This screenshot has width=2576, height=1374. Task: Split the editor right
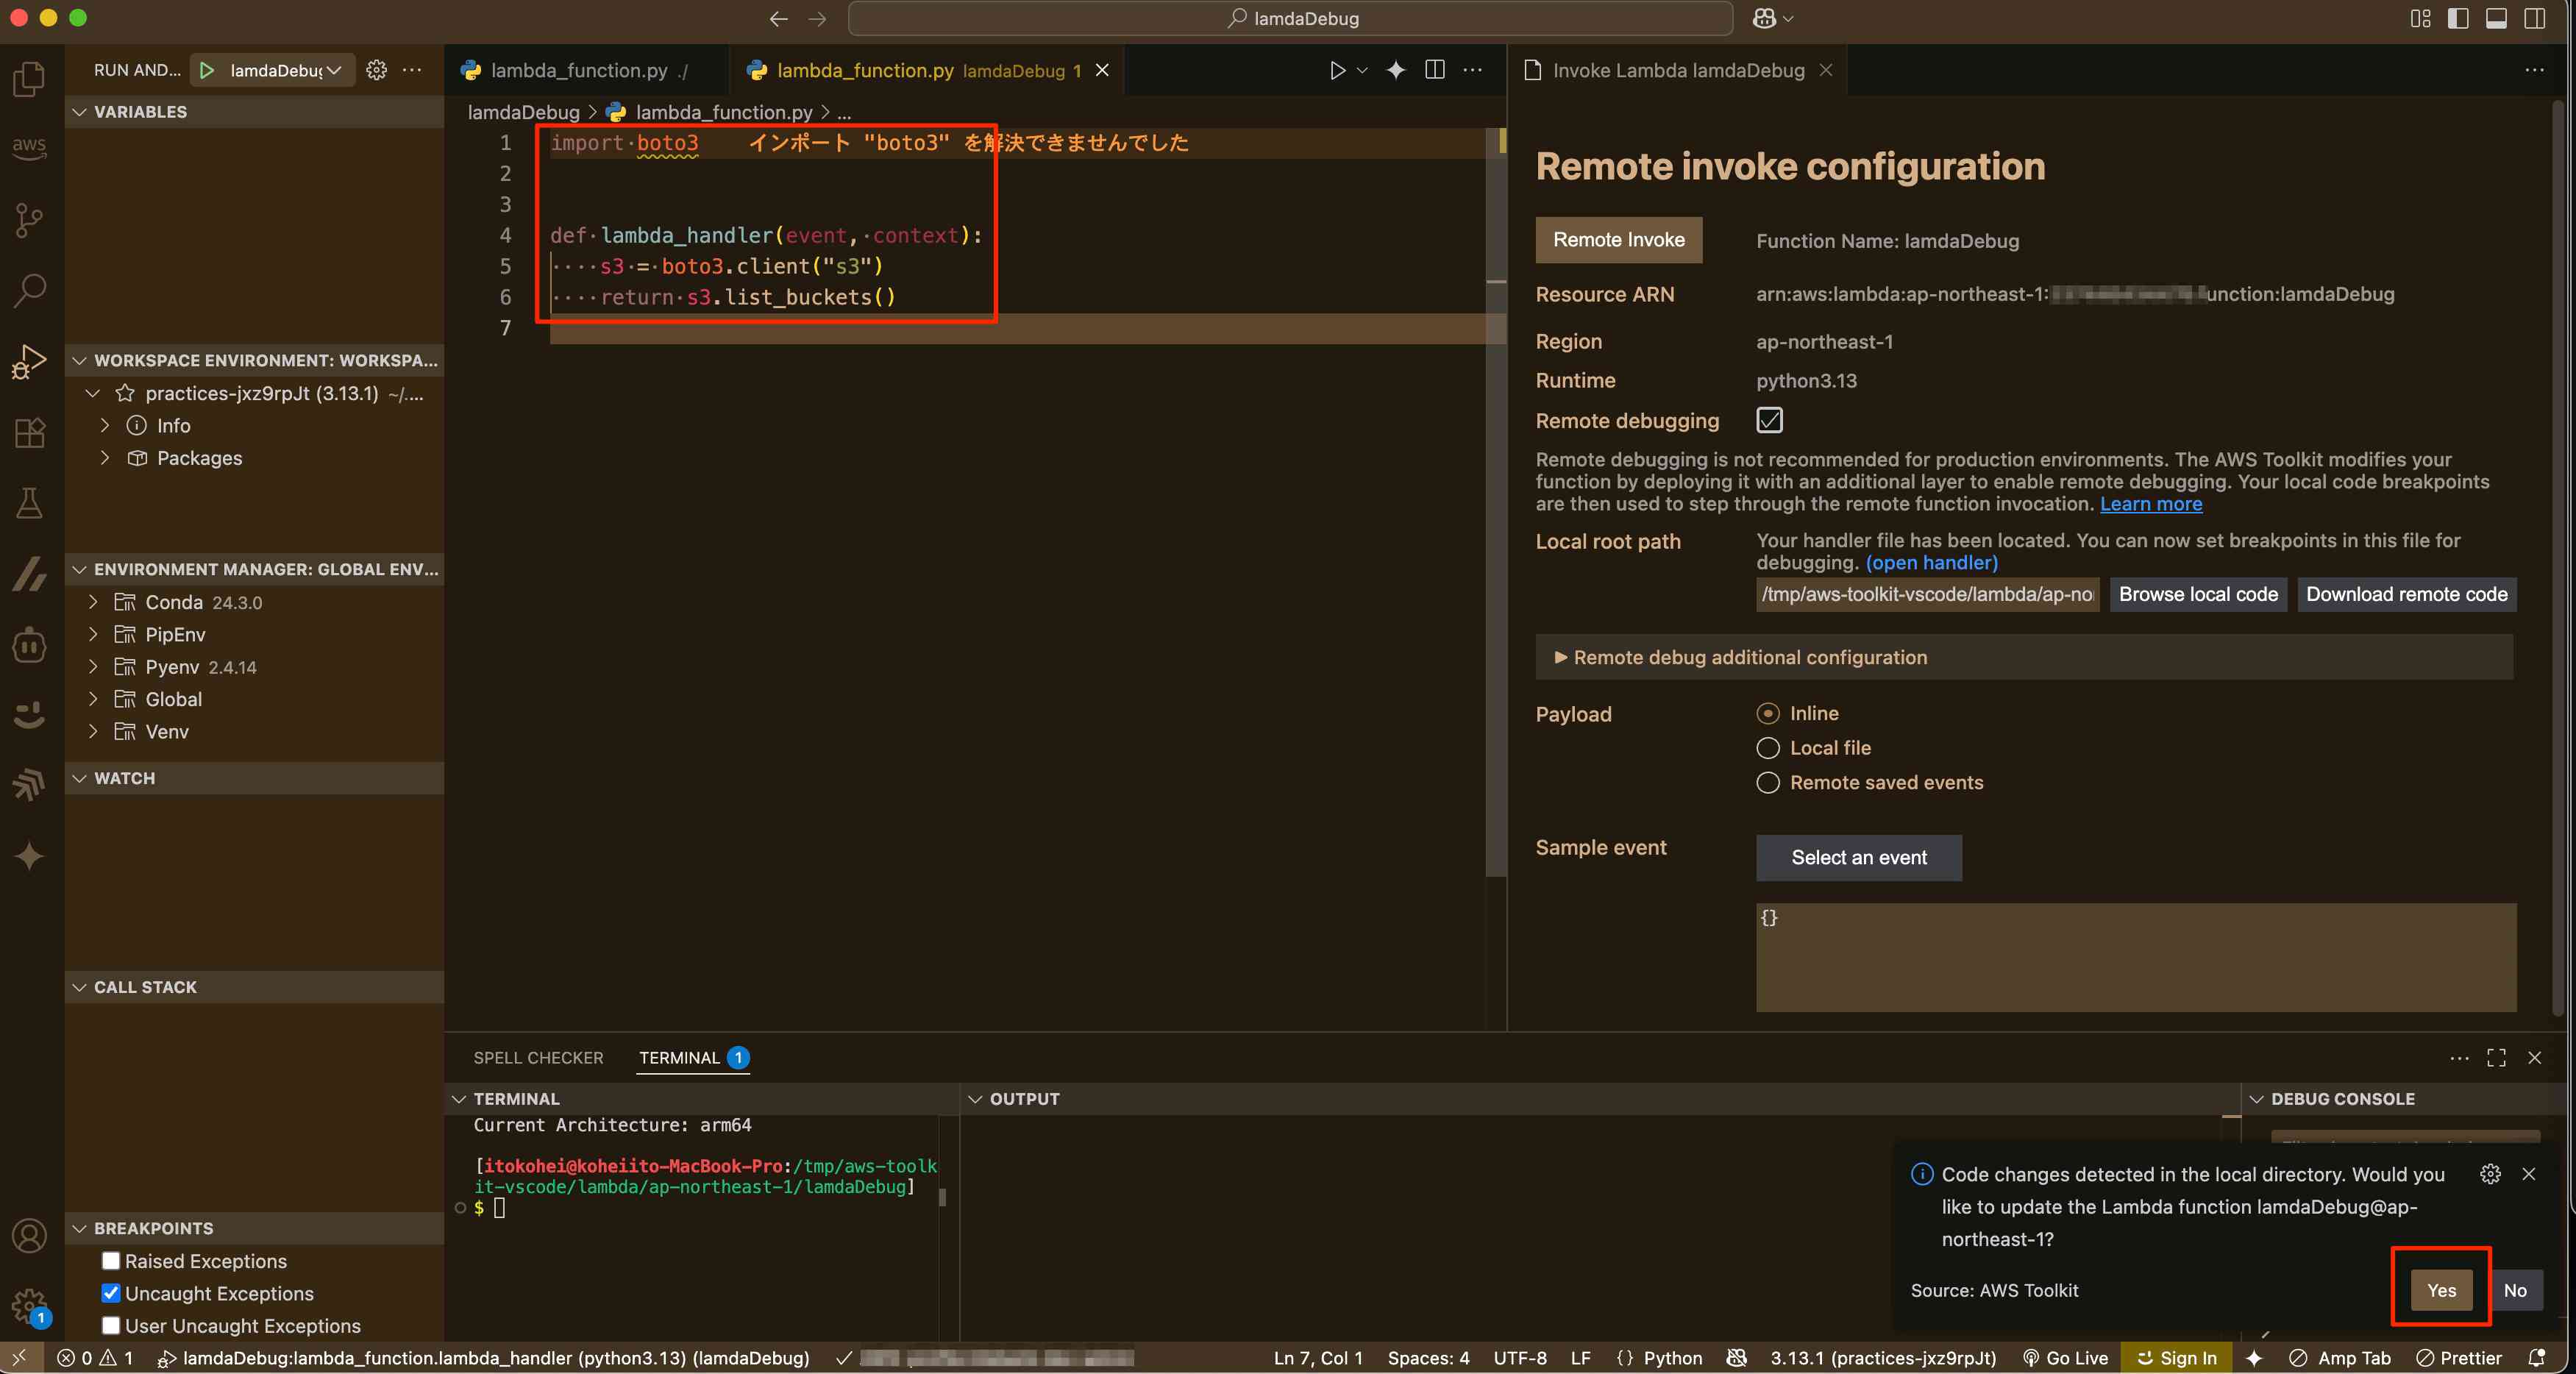[1434, 70]
